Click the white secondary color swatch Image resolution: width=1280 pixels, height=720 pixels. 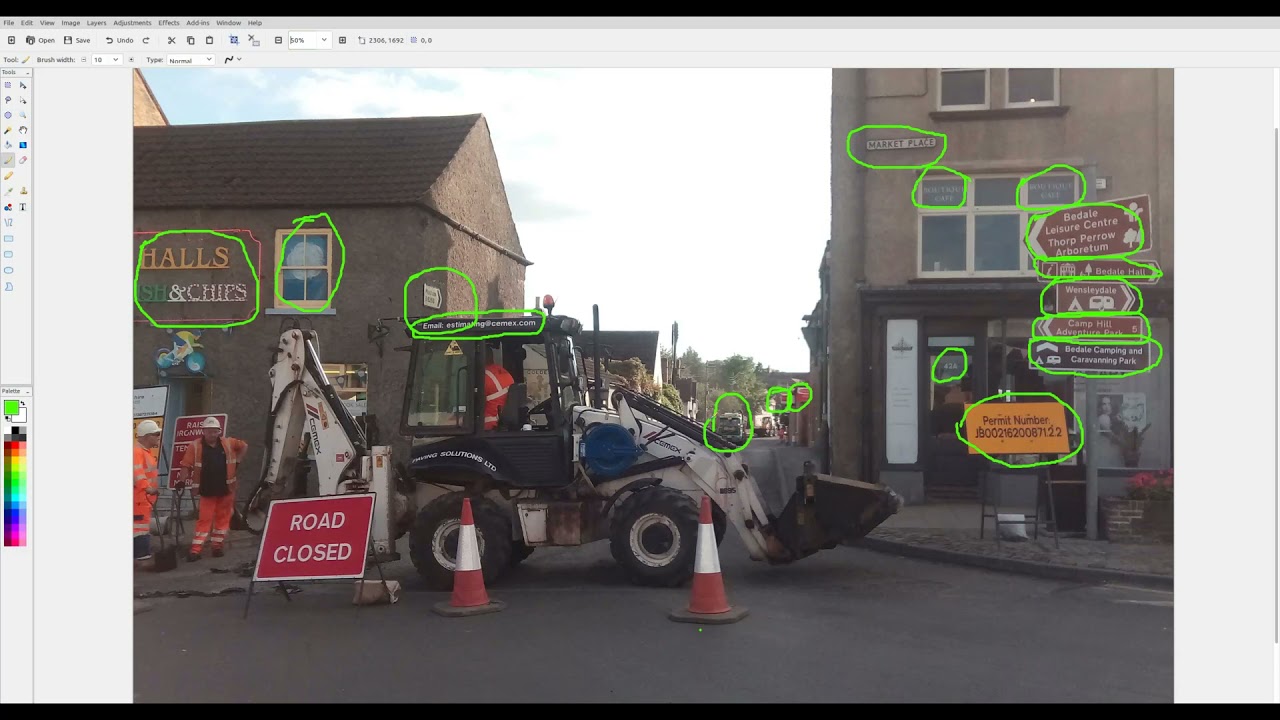pyautogui.click(x=20, y=416)
